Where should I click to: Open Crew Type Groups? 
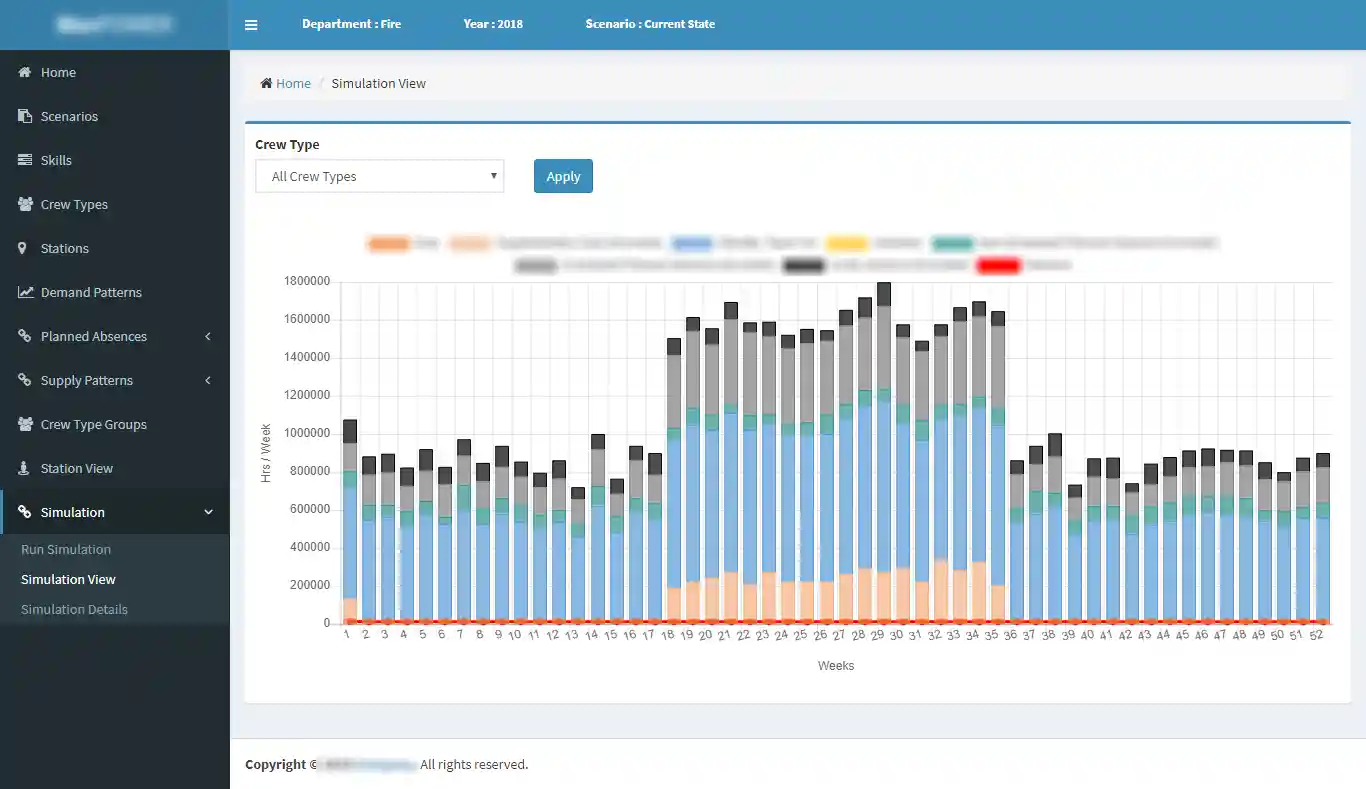pos(93,424)
